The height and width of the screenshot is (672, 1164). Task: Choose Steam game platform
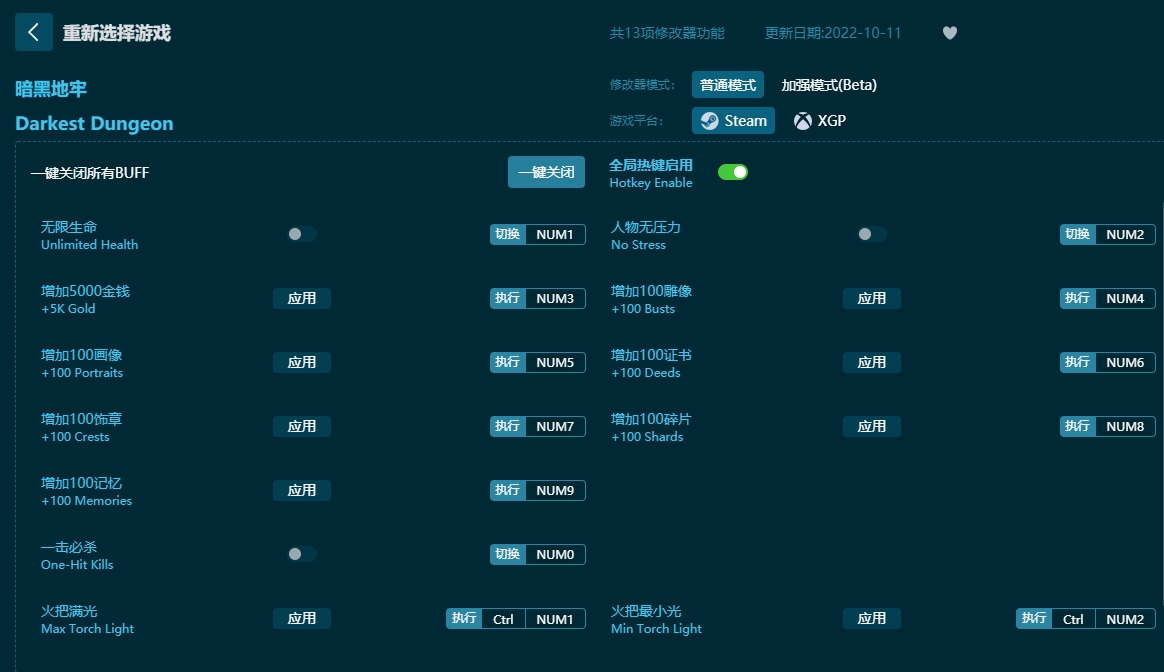pyautogui.click(x=733, y=120)
